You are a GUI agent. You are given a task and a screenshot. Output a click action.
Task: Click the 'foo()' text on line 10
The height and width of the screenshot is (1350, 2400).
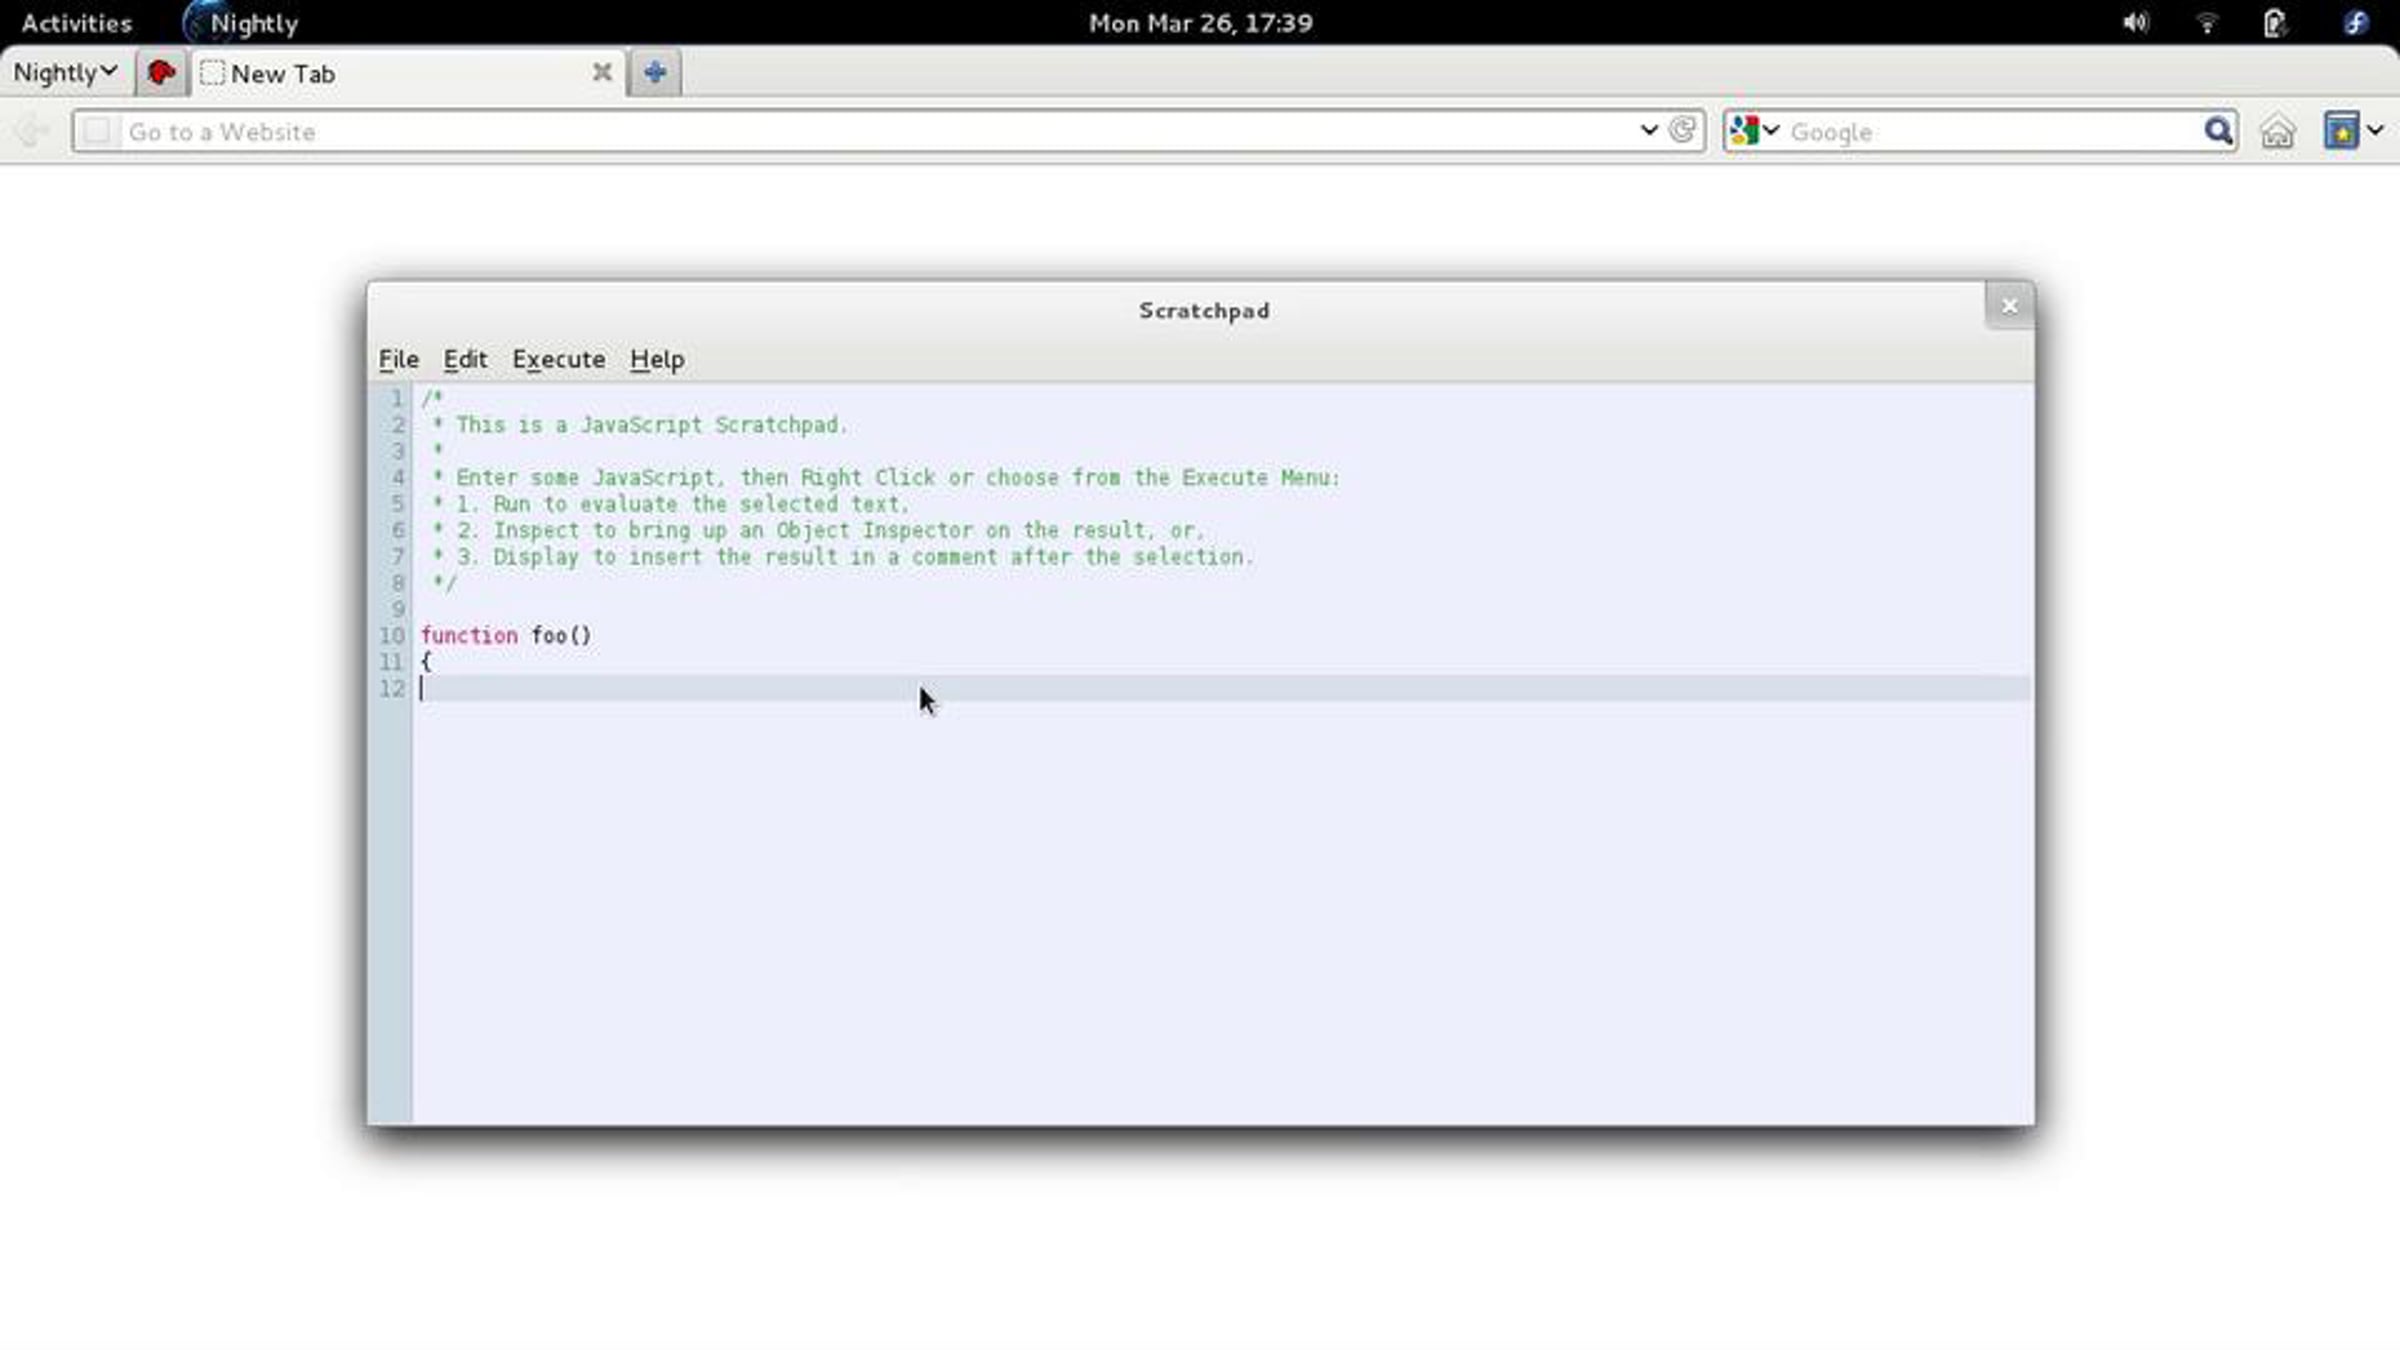[561, 635]
